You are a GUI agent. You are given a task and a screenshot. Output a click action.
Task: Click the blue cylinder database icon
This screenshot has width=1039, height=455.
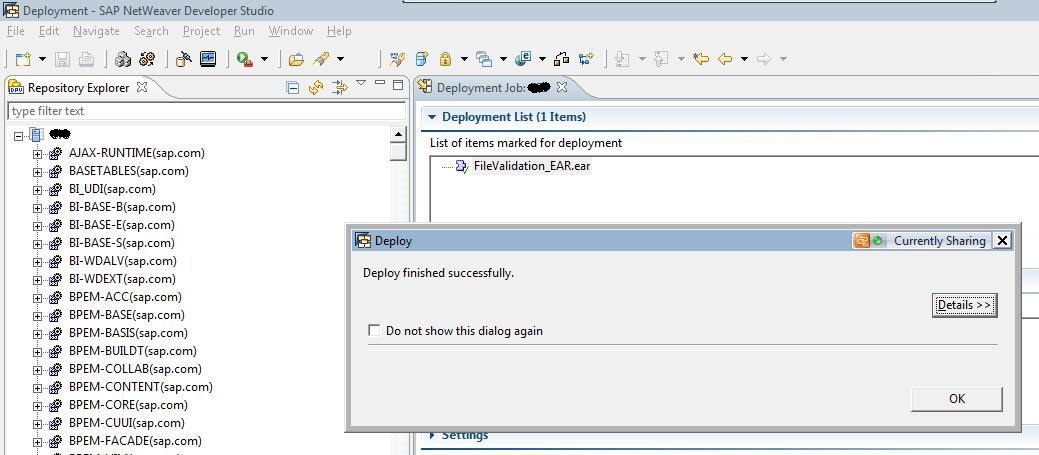click(x=421, y=60)
